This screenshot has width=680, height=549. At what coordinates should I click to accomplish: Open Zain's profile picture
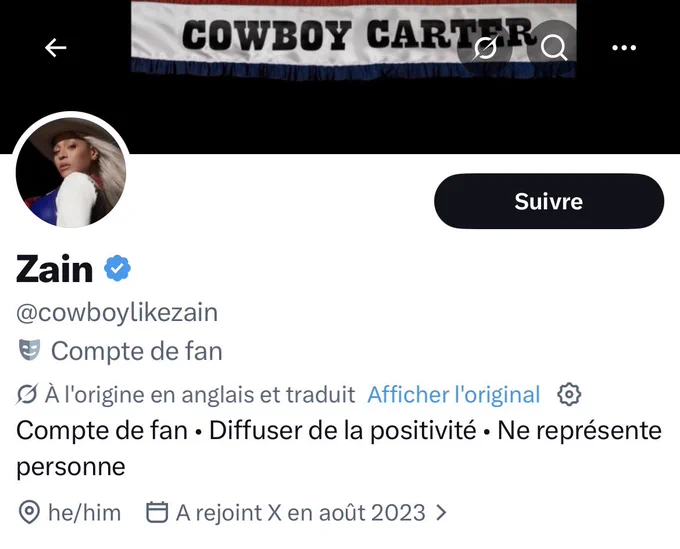click(71, 171)
